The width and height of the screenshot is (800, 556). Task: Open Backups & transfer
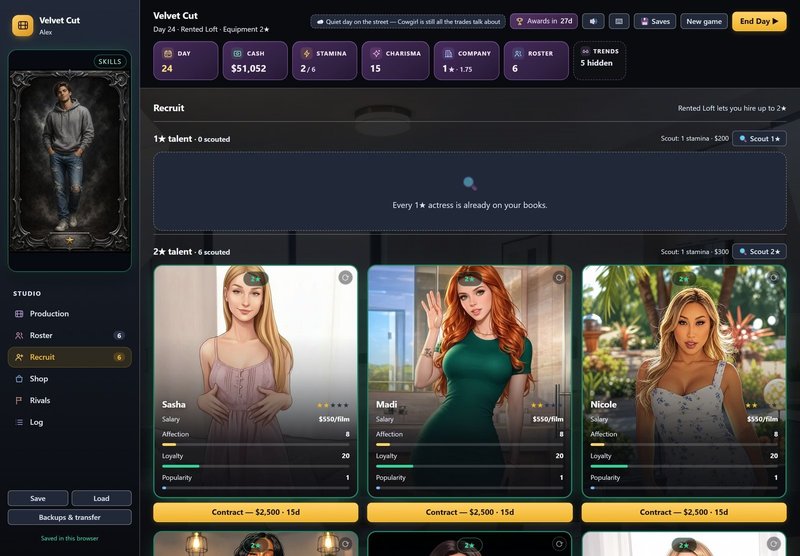coord(69,517)
